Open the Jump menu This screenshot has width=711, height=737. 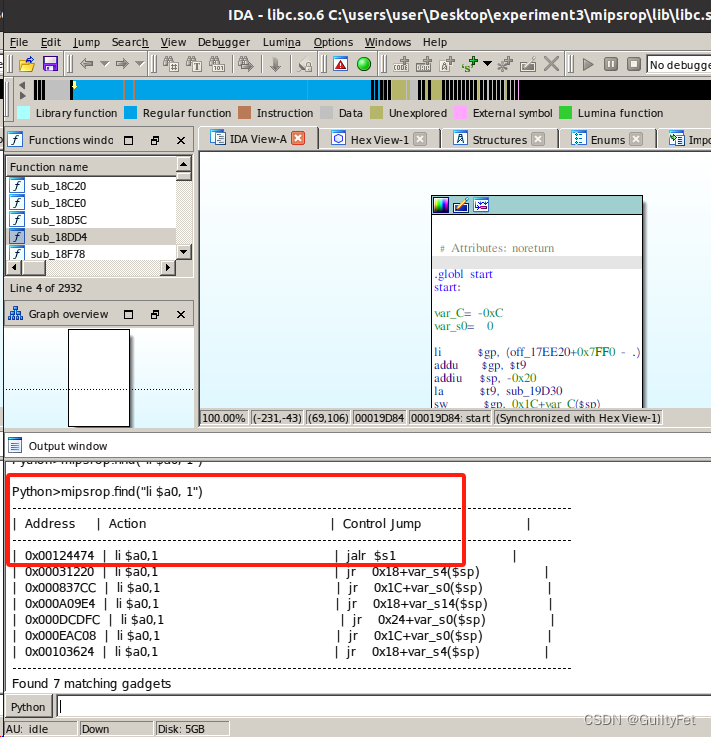pos(86,42)
